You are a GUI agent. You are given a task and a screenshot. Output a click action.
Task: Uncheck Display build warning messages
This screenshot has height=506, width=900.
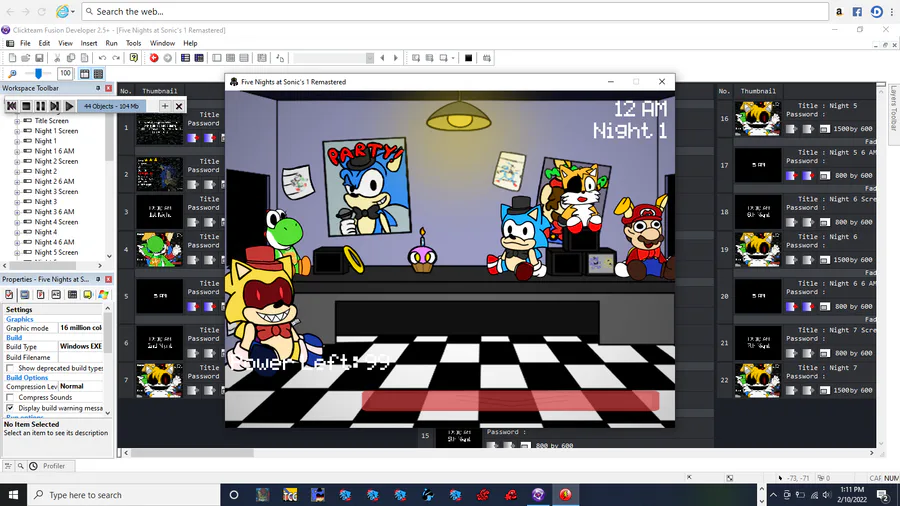[x=10, y=408]
